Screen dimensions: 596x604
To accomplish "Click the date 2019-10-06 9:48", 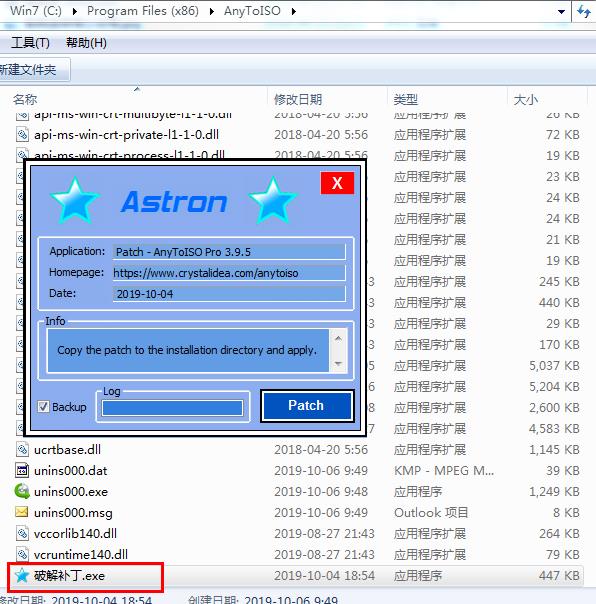I will [x=321, y=492].
